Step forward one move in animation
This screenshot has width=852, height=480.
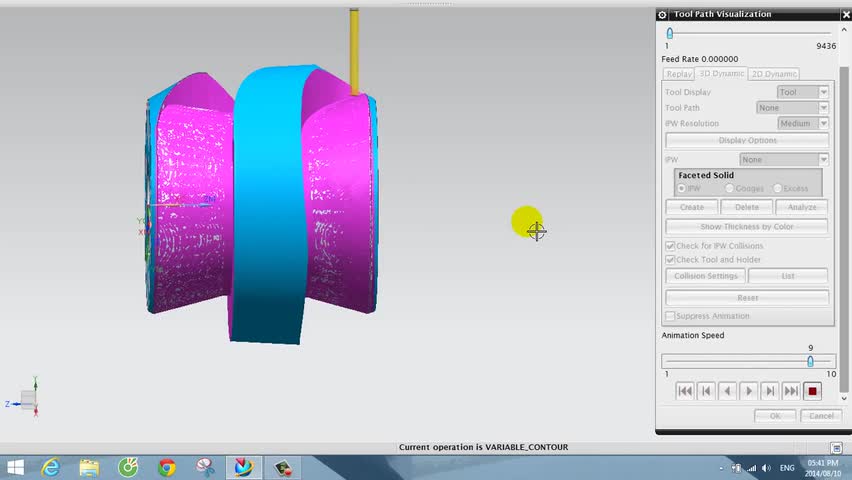[x=769, y=391]
